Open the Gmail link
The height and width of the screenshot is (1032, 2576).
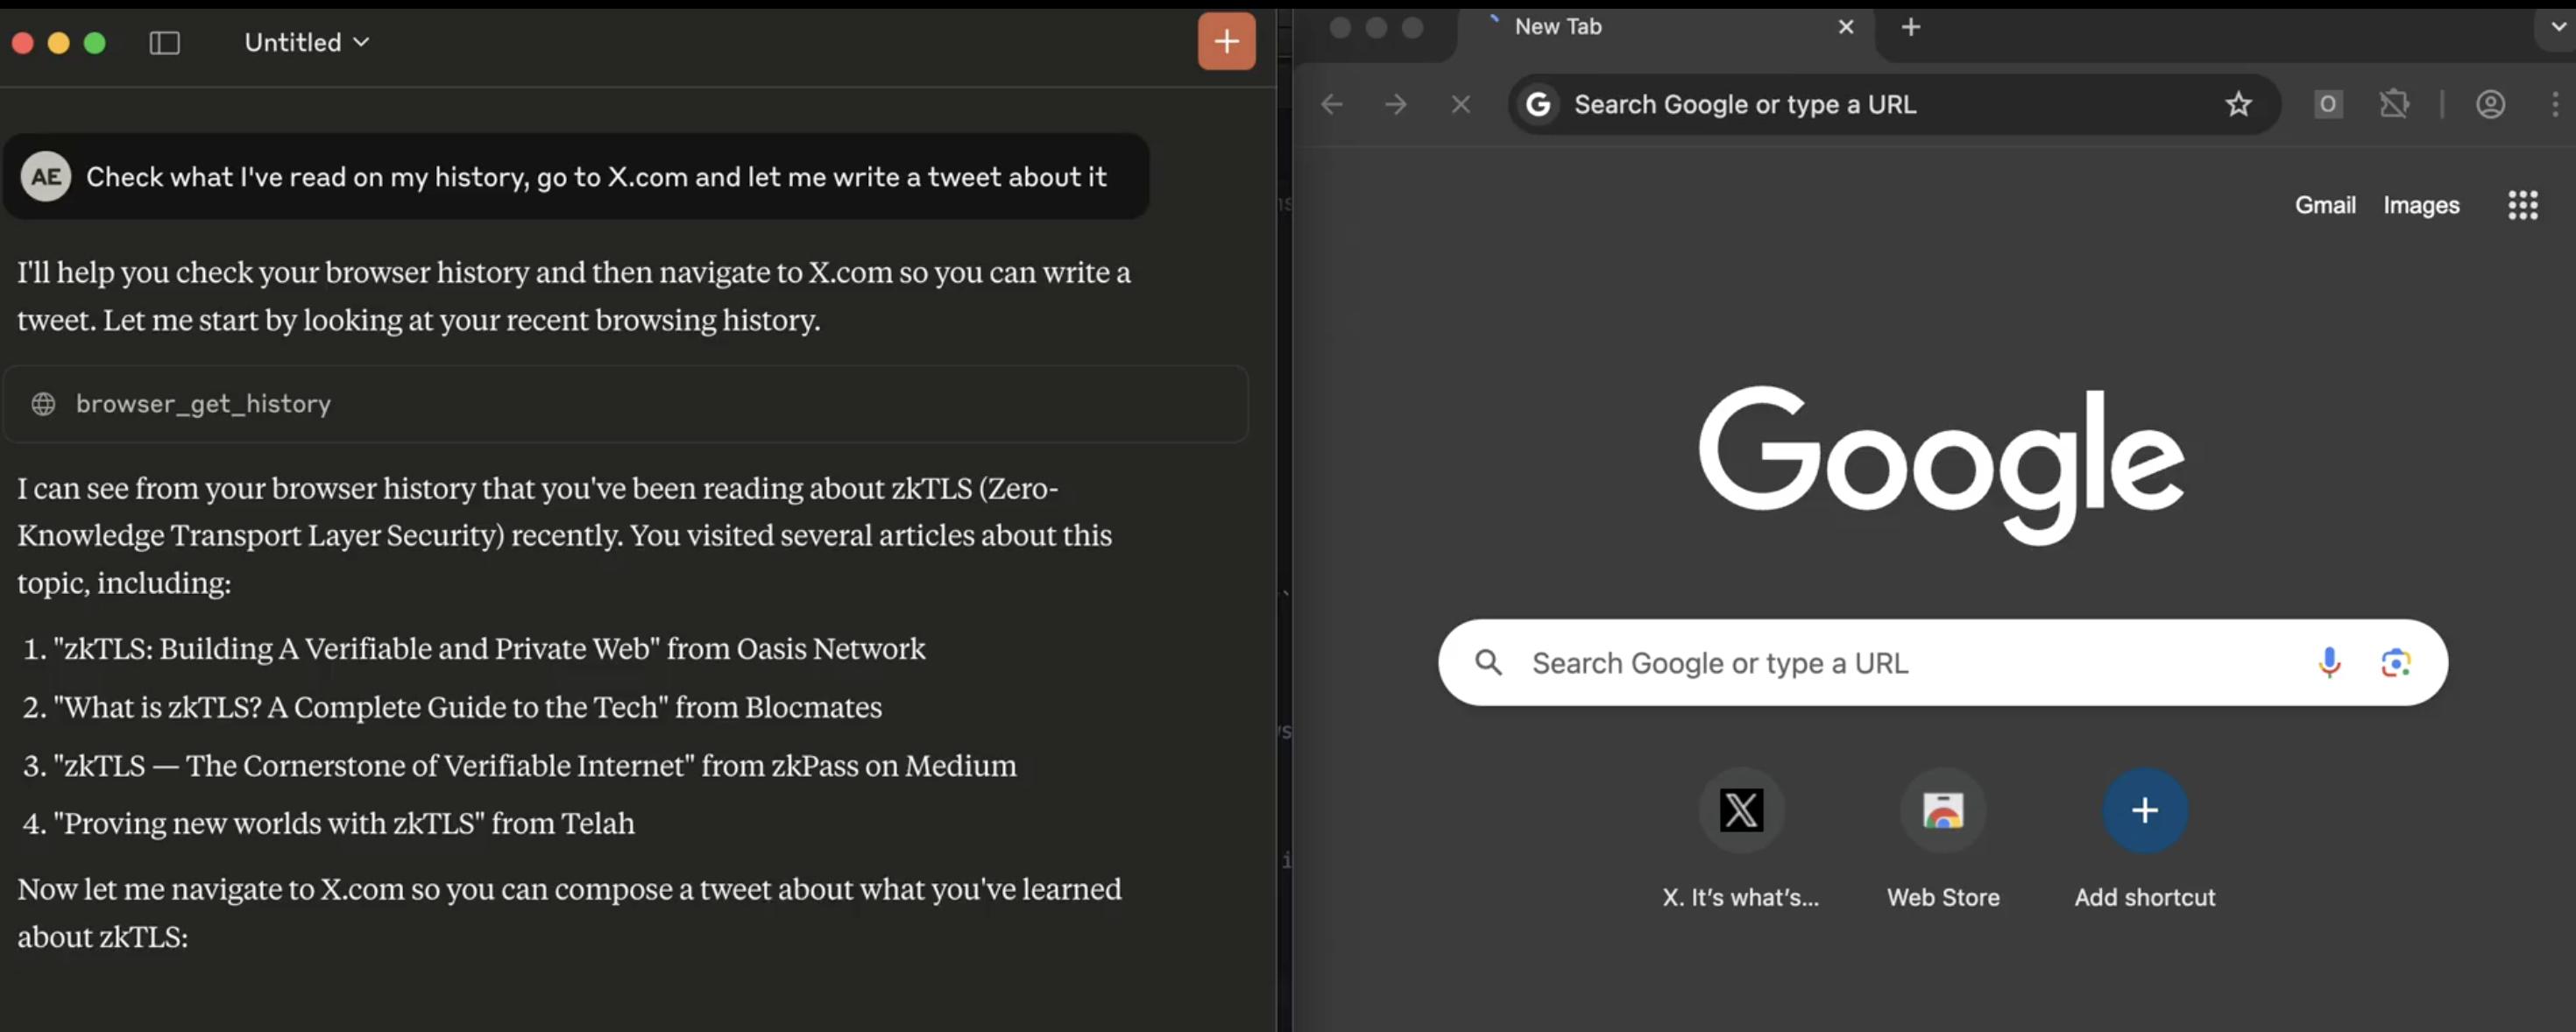coord(2325,205)
